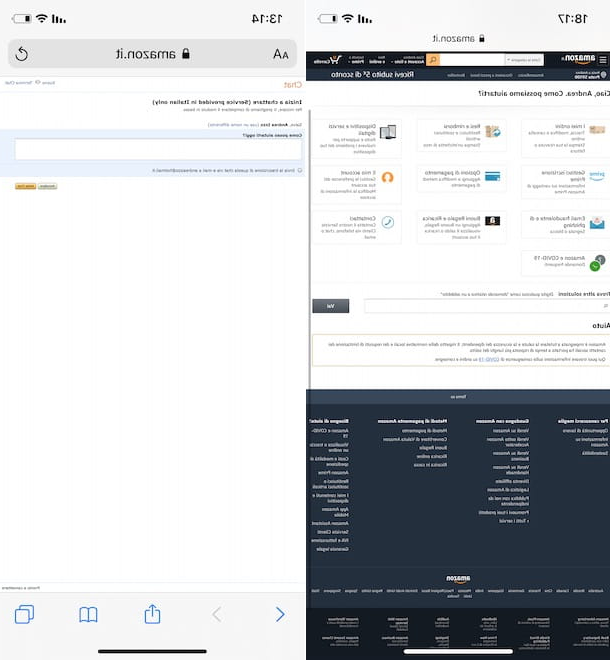Click the 'Ricevi subito 5€ di sconto' banner
Screen dimensions: 610x660
[x=372, y=75]
